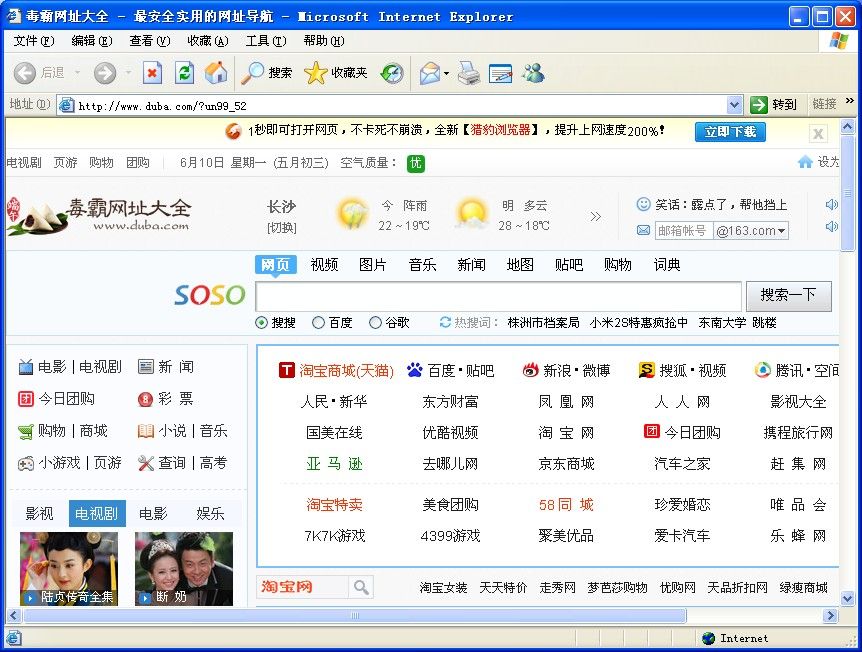Click inside the SOSO search input box
The width and height of the screenshot is (862, 652).
(x=498, y=296)
